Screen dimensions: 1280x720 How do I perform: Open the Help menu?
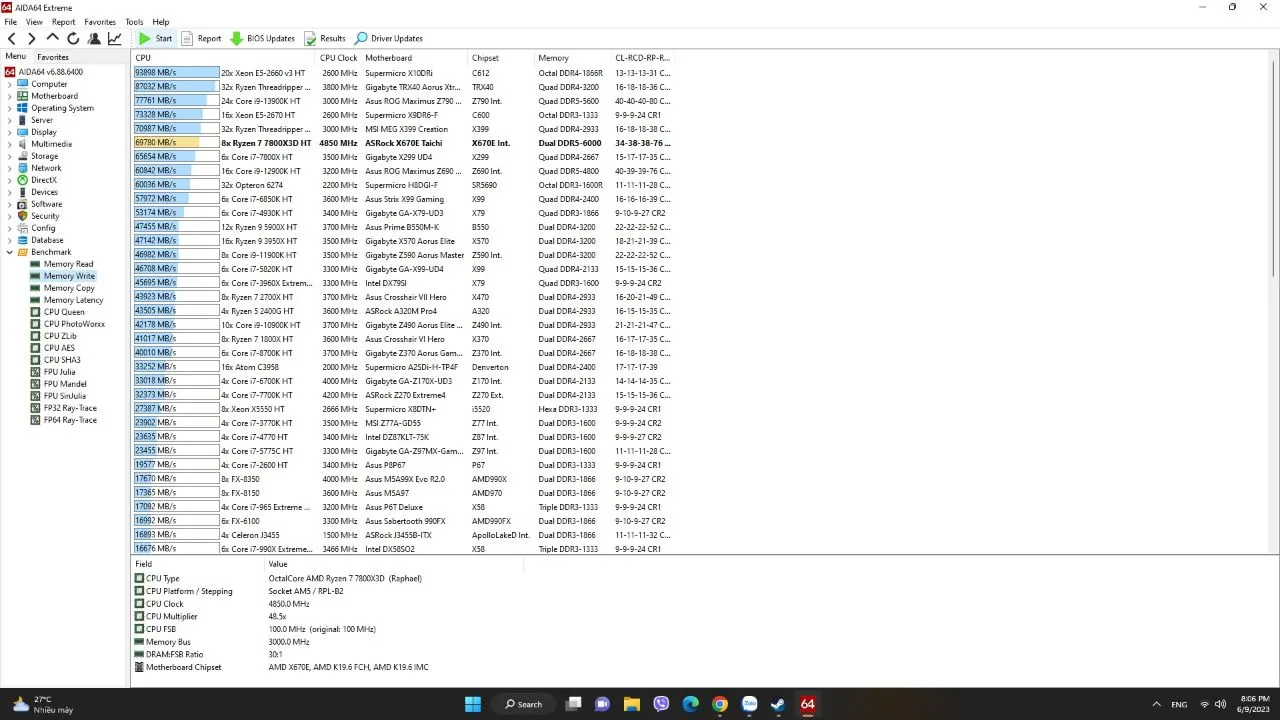click(160, 22)
